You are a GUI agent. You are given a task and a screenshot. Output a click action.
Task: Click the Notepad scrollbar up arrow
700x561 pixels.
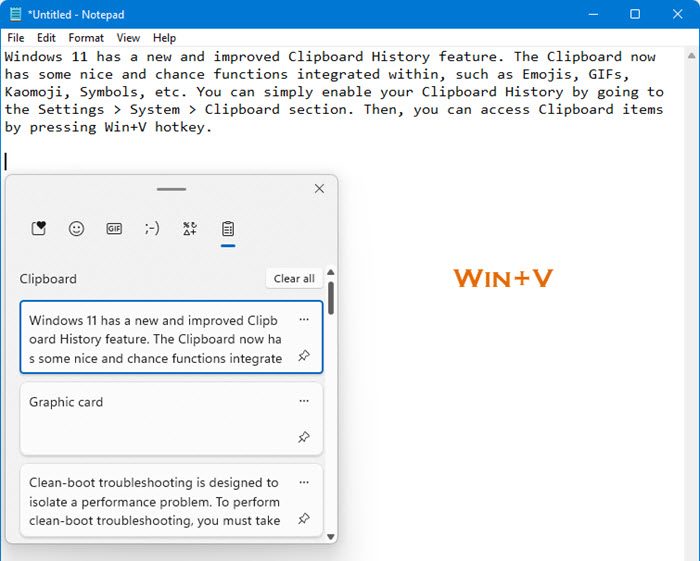692,56
